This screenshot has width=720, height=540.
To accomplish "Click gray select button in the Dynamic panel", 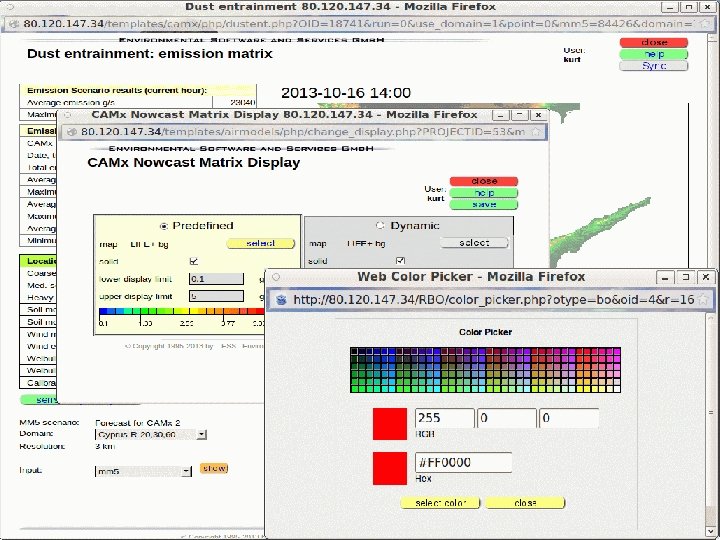I will (474, 242).
